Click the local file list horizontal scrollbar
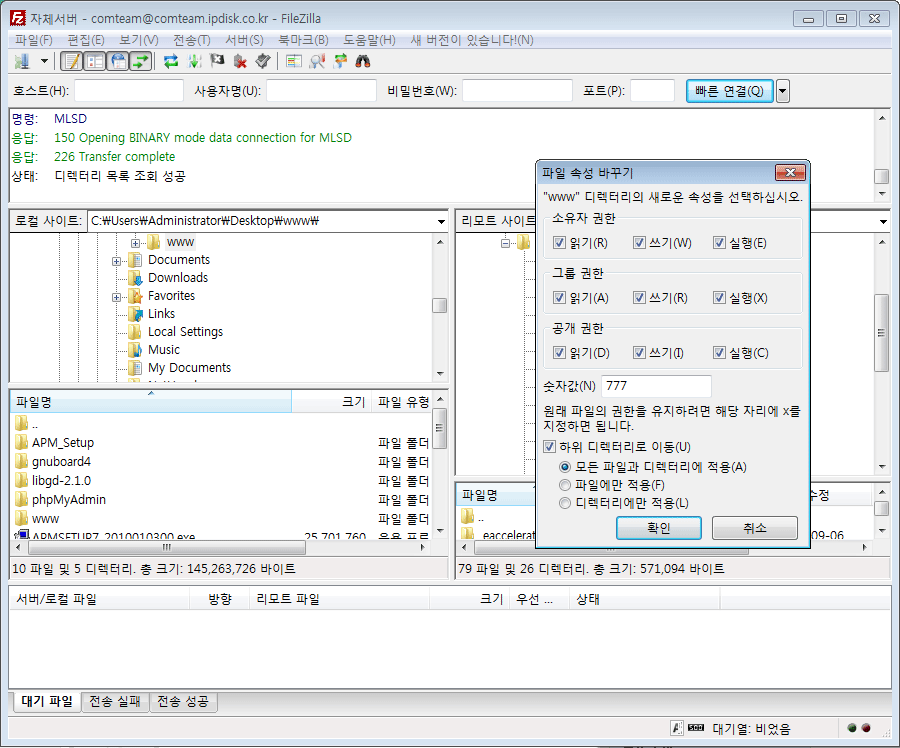Screen dimensions: 900x748 (x=166, y=548)
